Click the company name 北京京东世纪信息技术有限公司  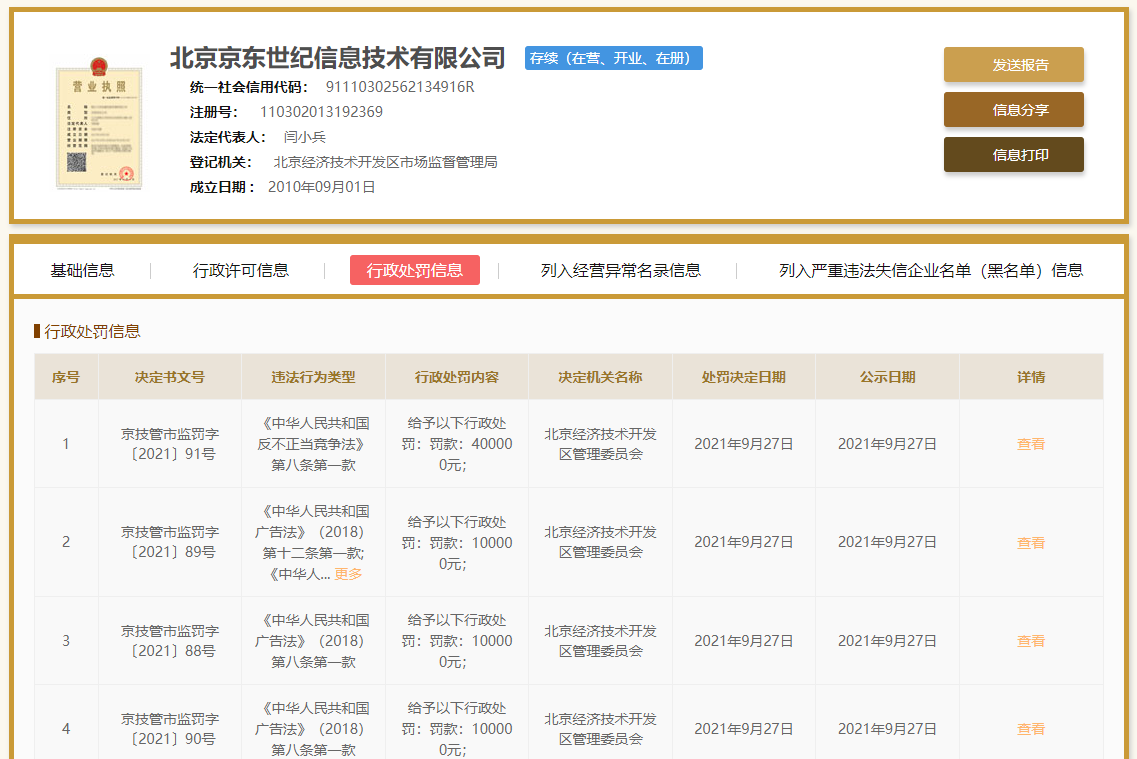(337, 57)
